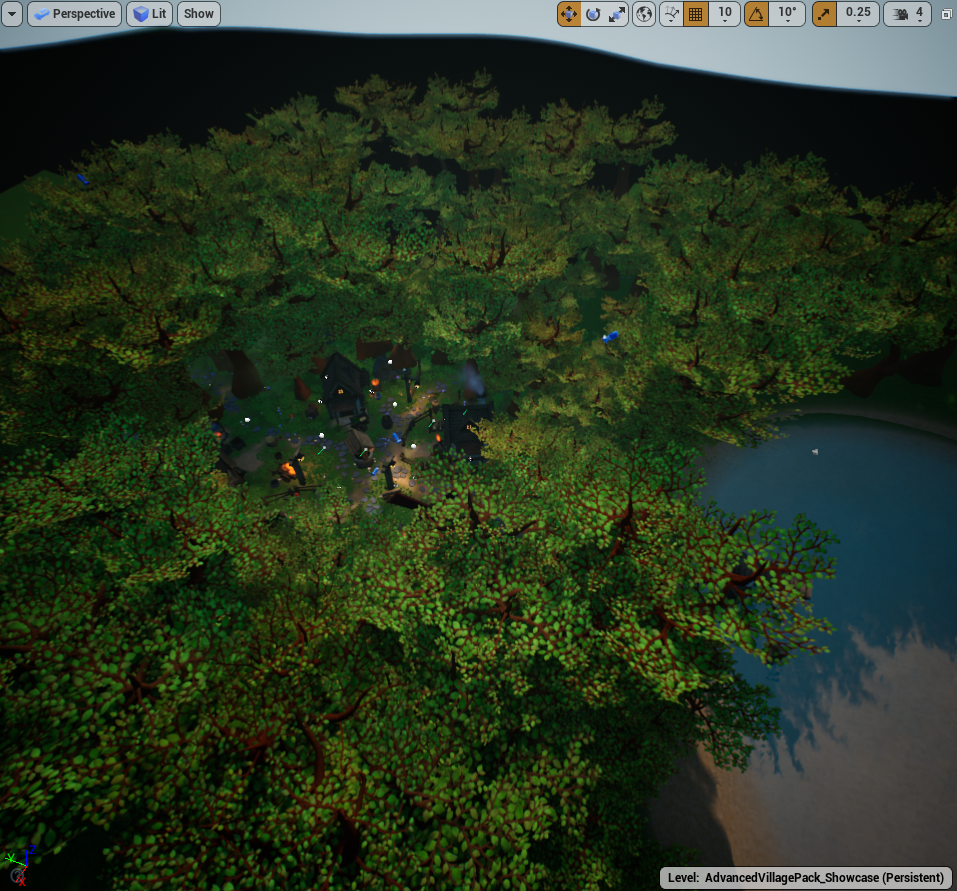Select the Translate (move) tool
The width and height of the screenshot is (957, 891).
(569, 13)
